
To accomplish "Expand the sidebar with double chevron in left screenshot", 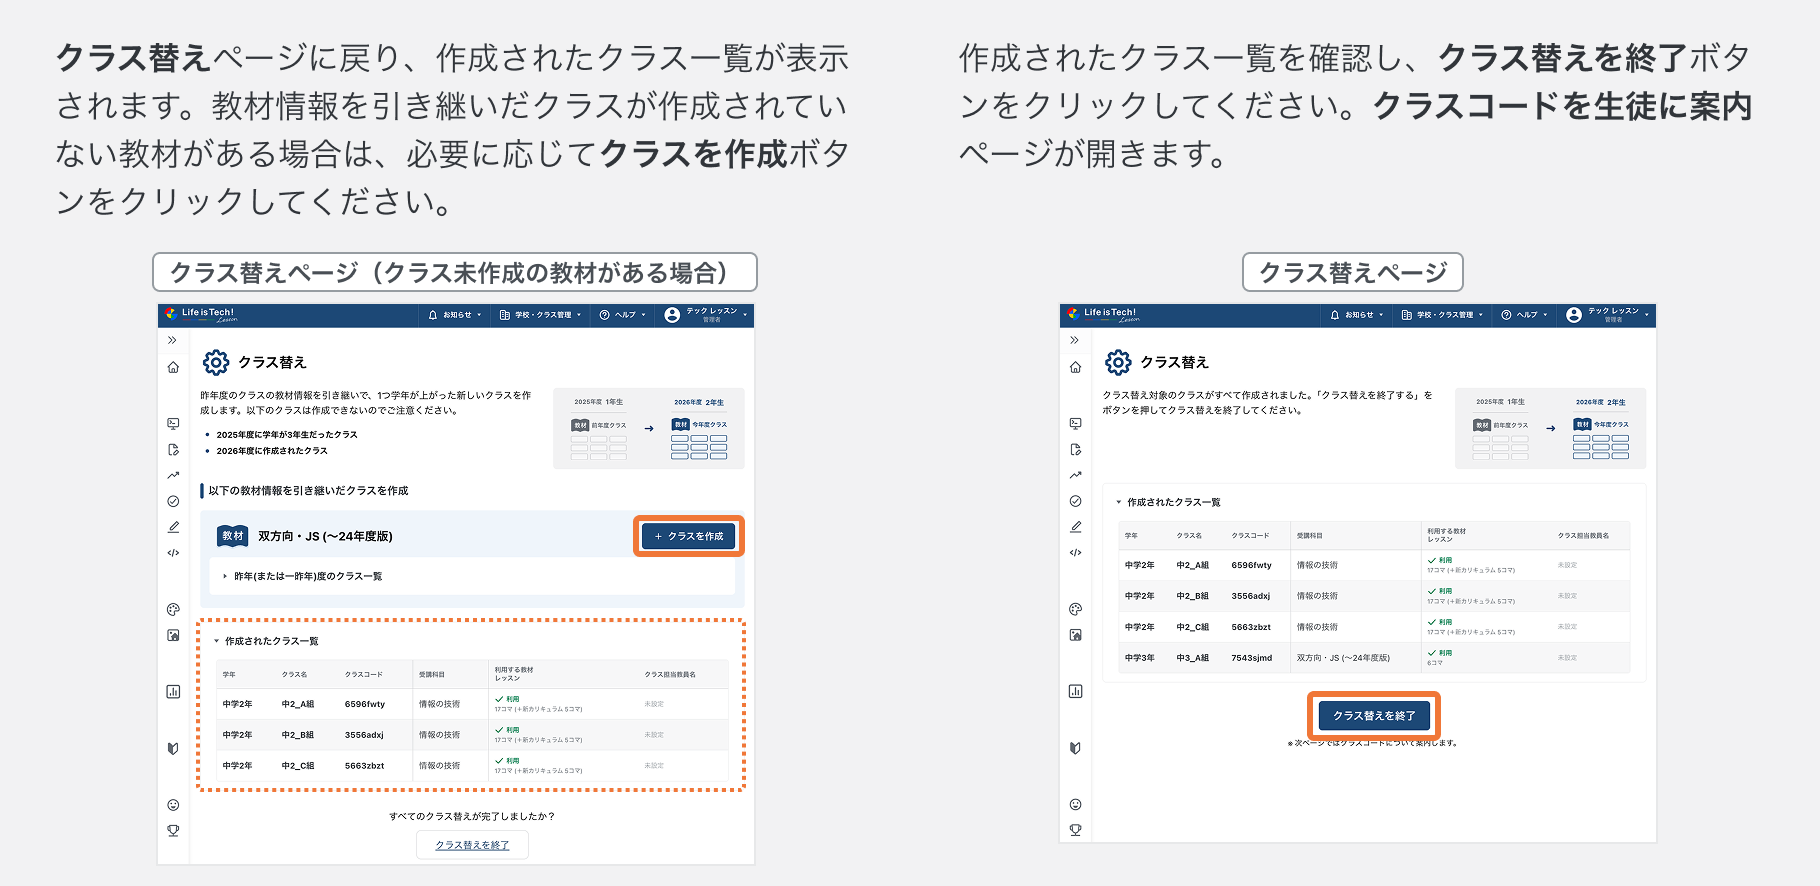I will (172, 340).
